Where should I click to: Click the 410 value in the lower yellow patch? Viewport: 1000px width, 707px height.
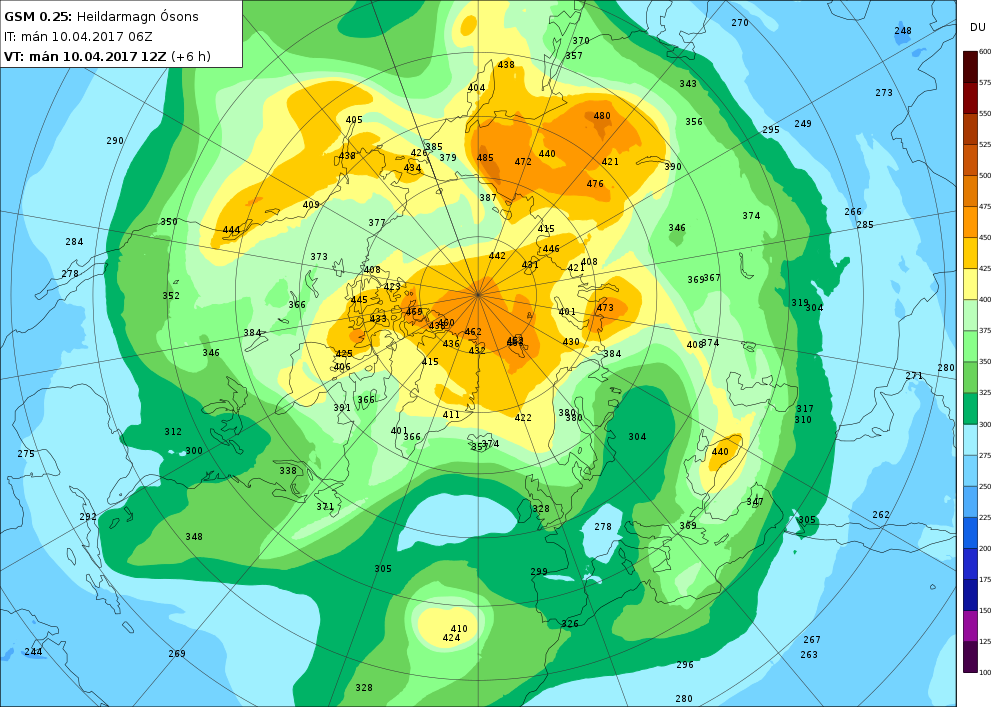coord(459,629)
